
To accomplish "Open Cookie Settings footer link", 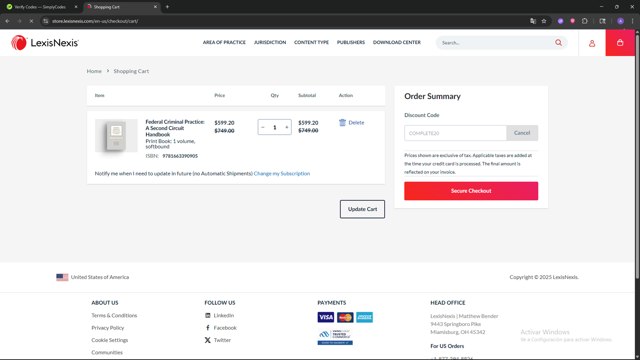I will (110, 340).
